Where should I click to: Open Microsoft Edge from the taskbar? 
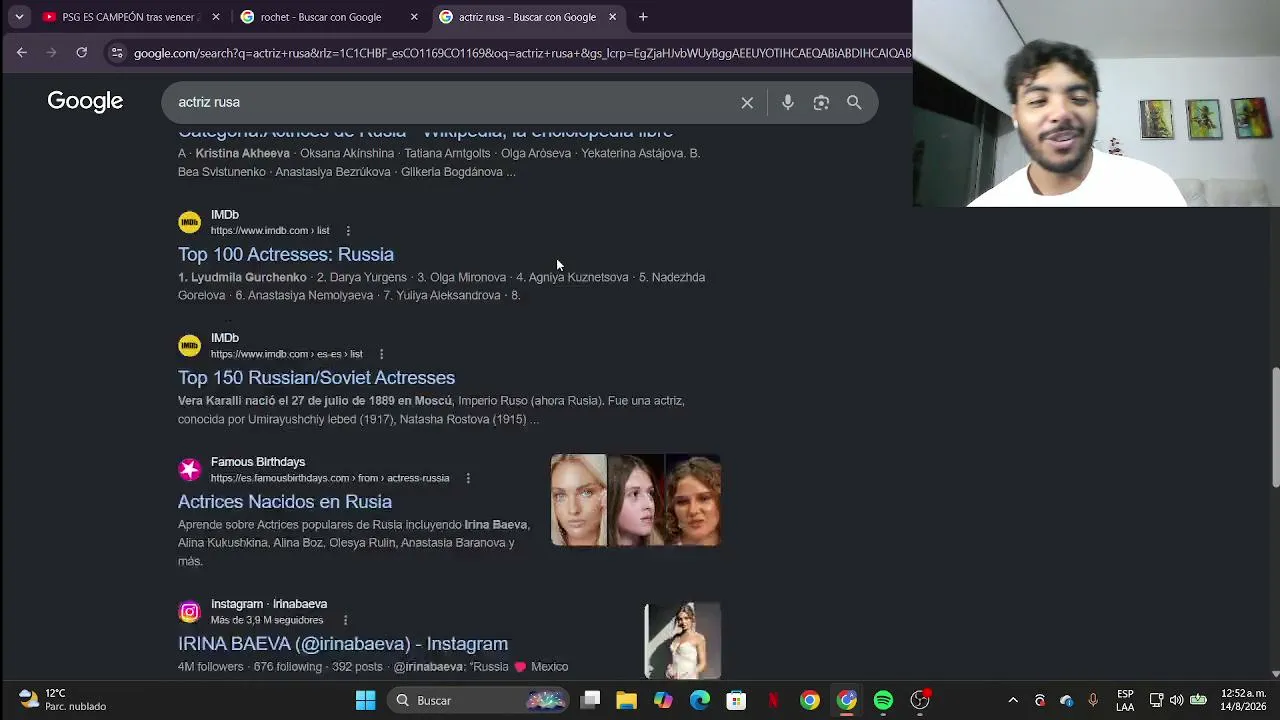point(700,700)
